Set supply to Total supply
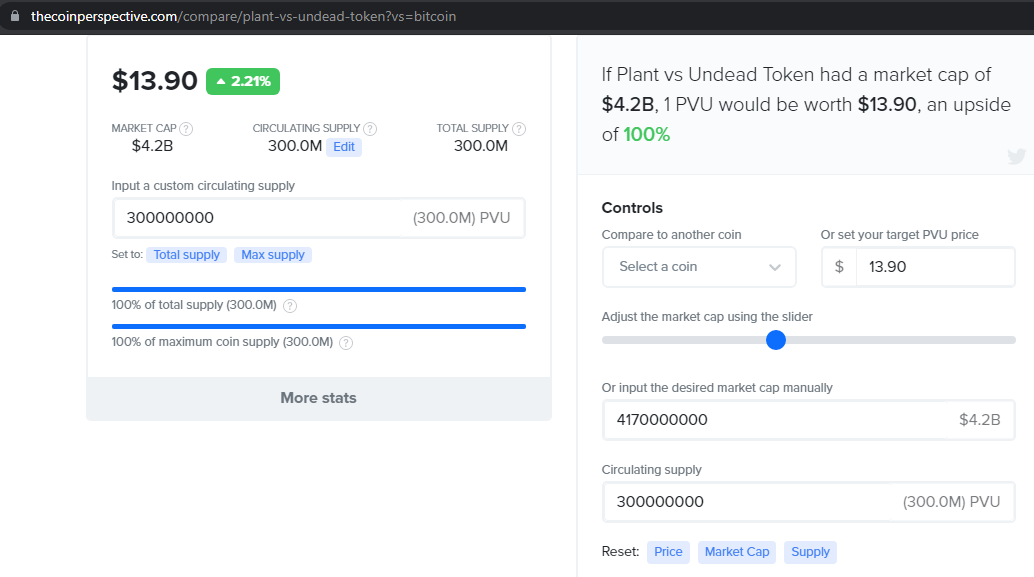This screenshot has height=577, width=1034. (x=187, y=255)
